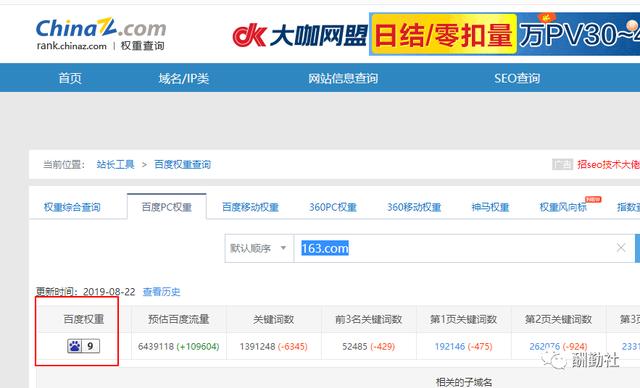
Task: Open the first-page keyword count 192146 link
Action: (450, 346)
